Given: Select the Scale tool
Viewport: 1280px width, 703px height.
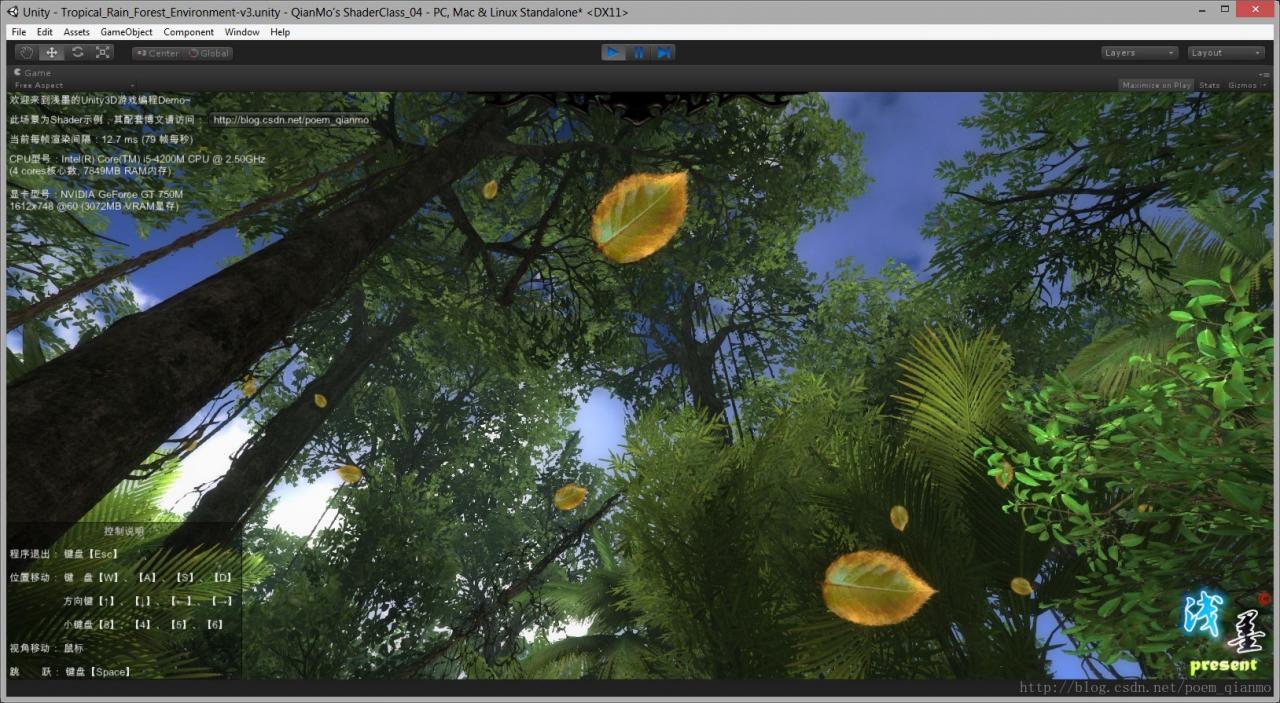Looking at the screenshot, I should tap(103, 53).
